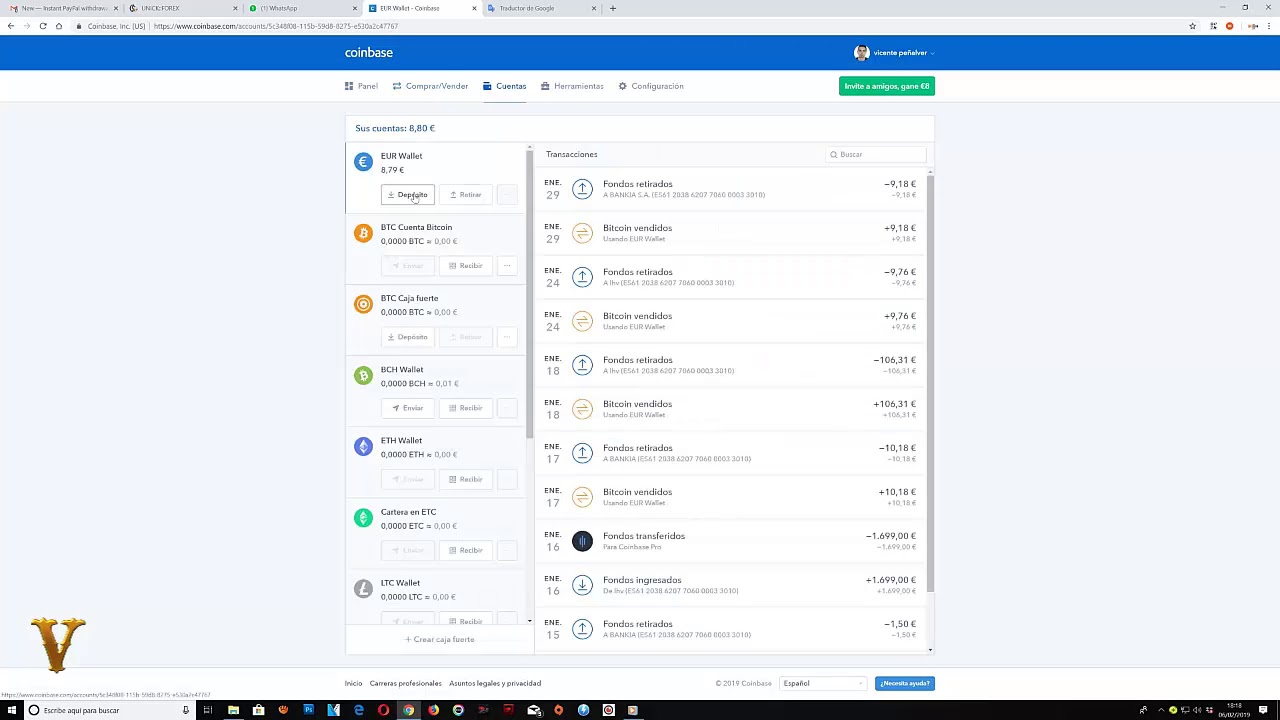Click the microphone icon in taskbar search
The image size is (1280, 720).
coord(185,710)
